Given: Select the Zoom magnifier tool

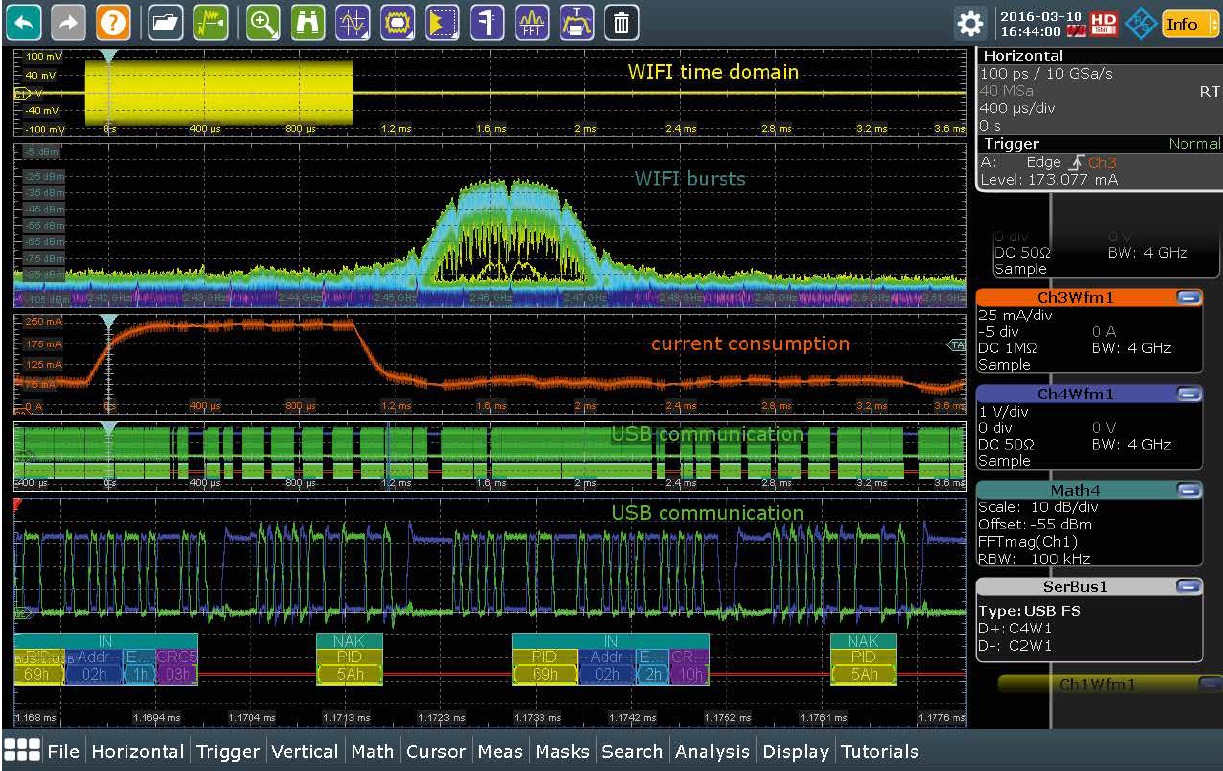Looking at the screenshot, I should tap(263, 22).
